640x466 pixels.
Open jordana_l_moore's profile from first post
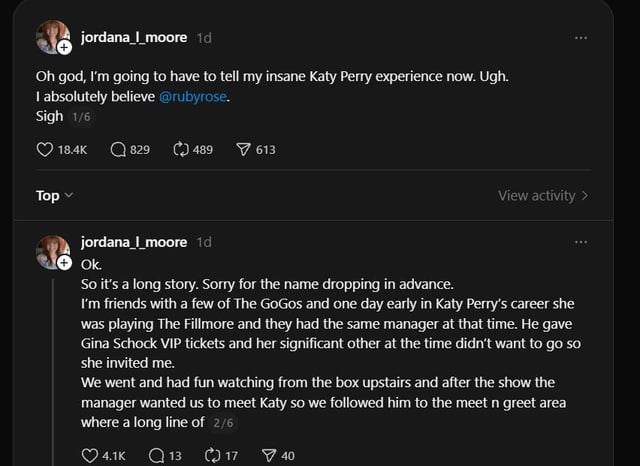click(133, 37)
